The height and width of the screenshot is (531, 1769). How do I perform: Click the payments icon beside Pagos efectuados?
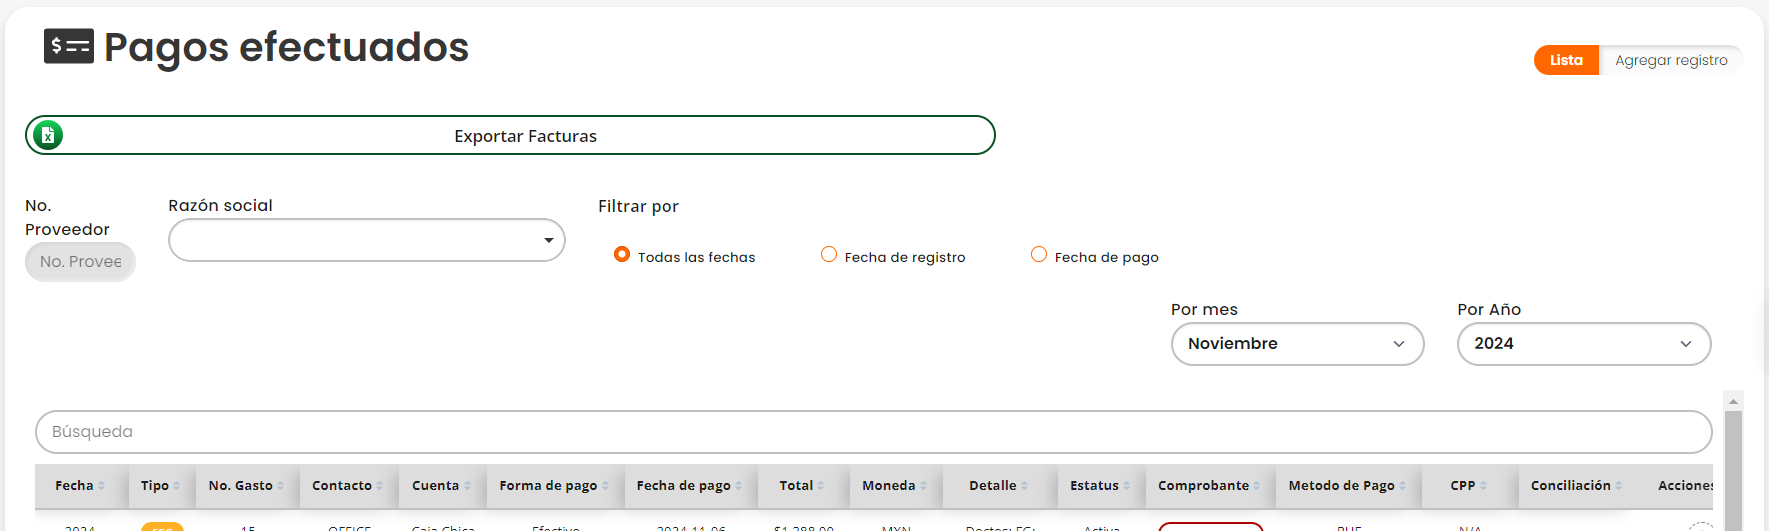68,46
